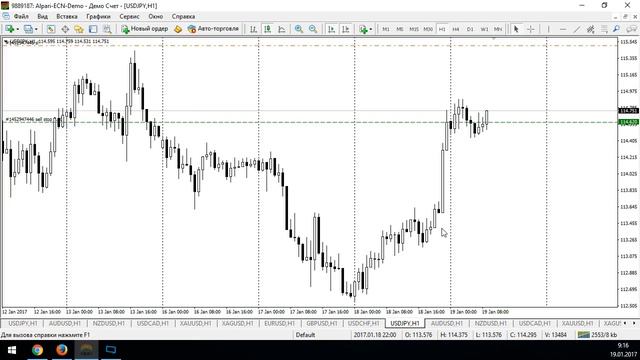Click the 114.751 current price label
This screenshot has height=360, width=640.
(x=629, y=111)
